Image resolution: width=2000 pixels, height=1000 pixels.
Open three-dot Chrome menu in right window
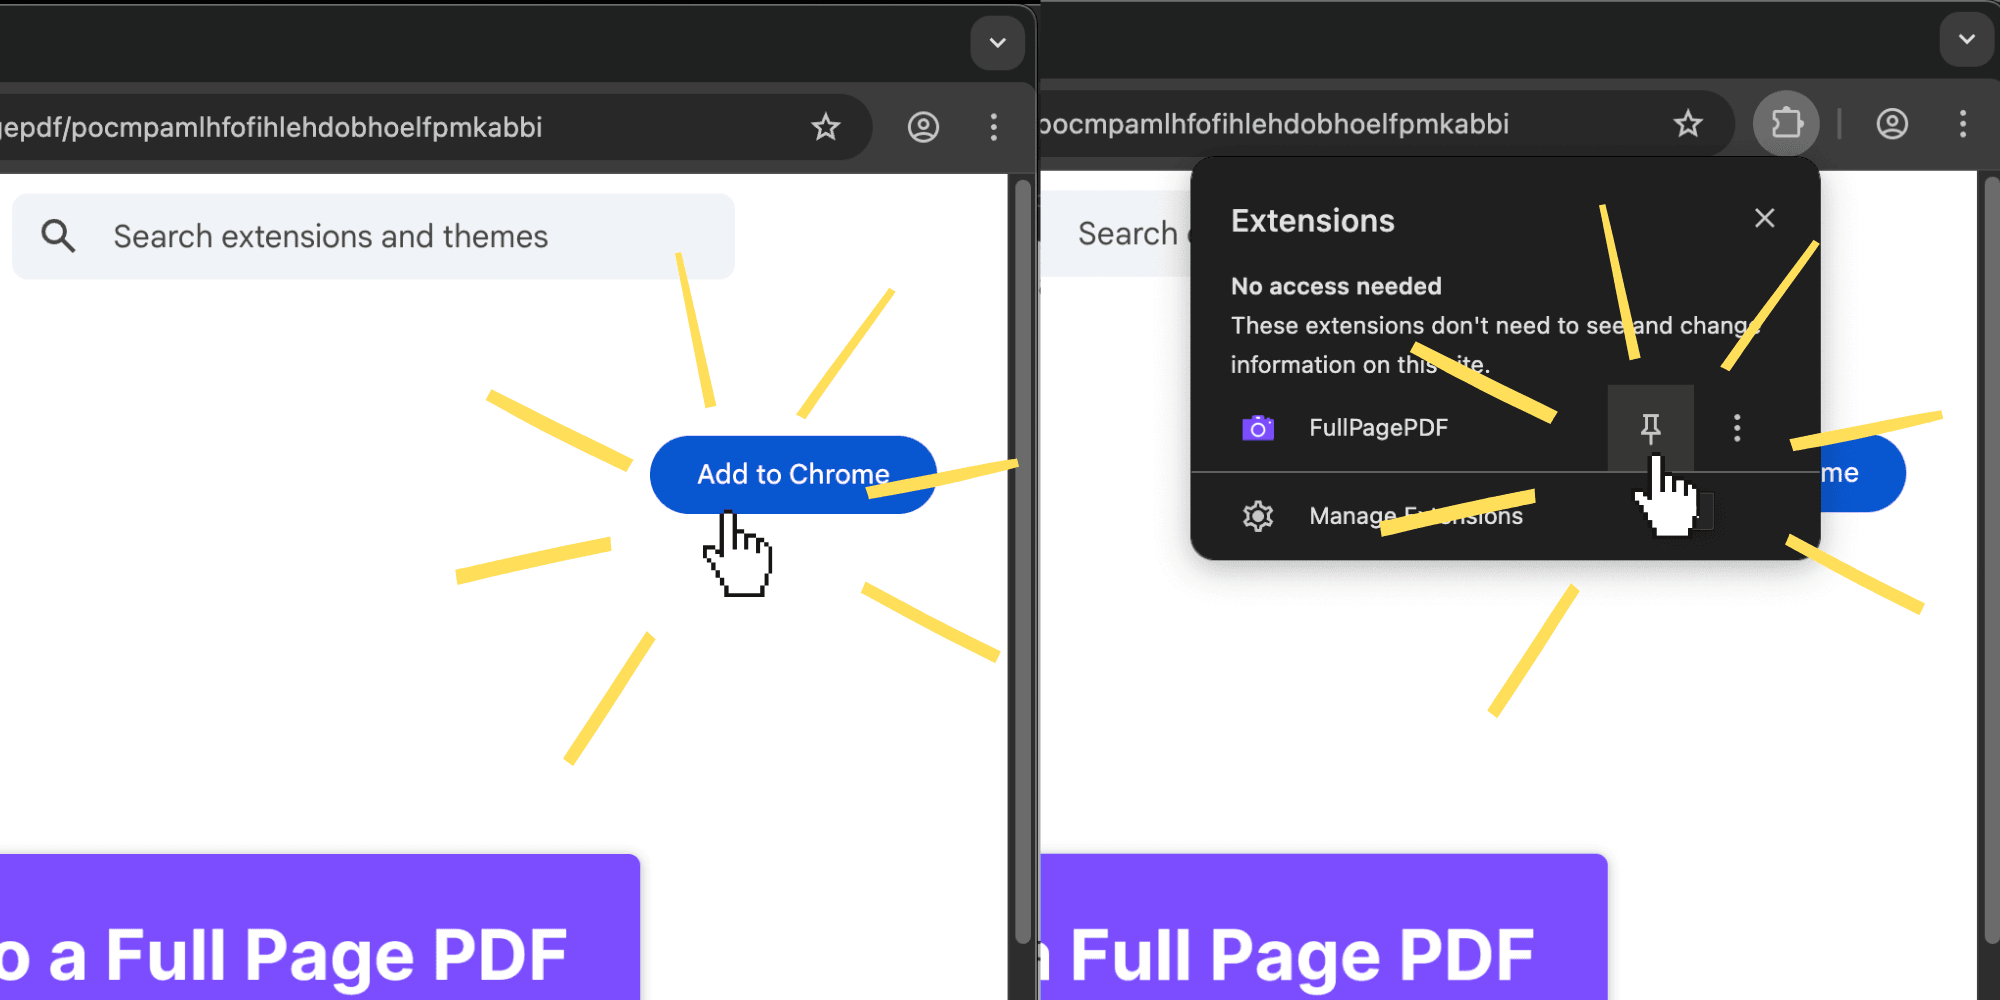tap(1963, 124)
